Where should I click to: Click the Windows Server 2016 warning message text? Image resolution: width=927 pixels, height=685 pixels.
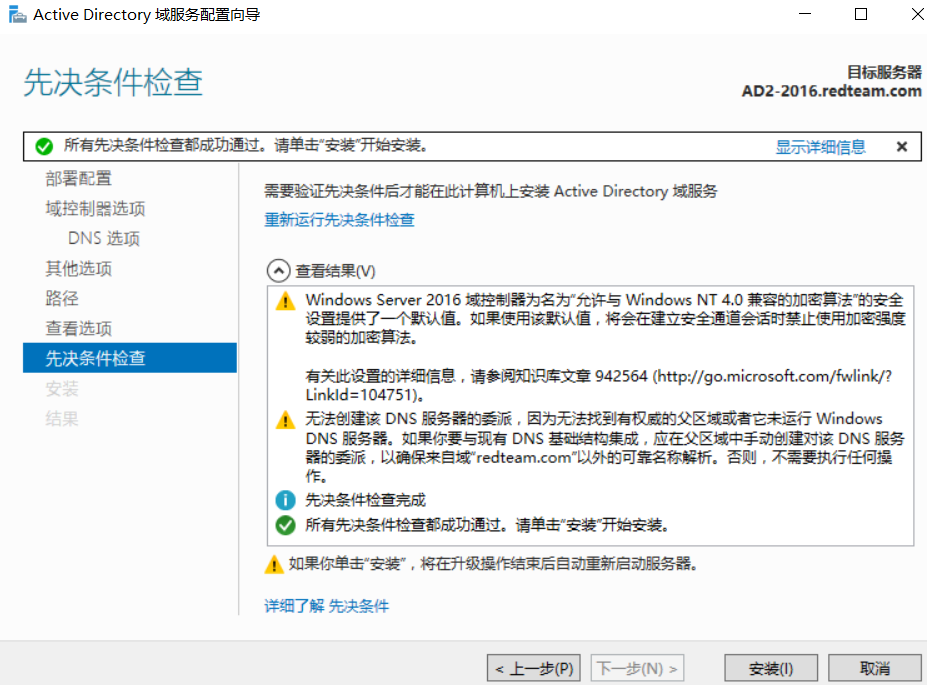605,319
